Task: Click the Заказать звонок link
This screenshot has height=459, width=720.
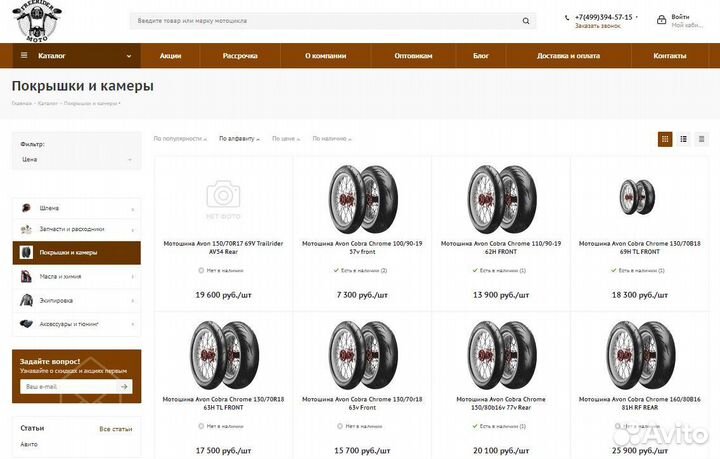Action: click(597, 26)
